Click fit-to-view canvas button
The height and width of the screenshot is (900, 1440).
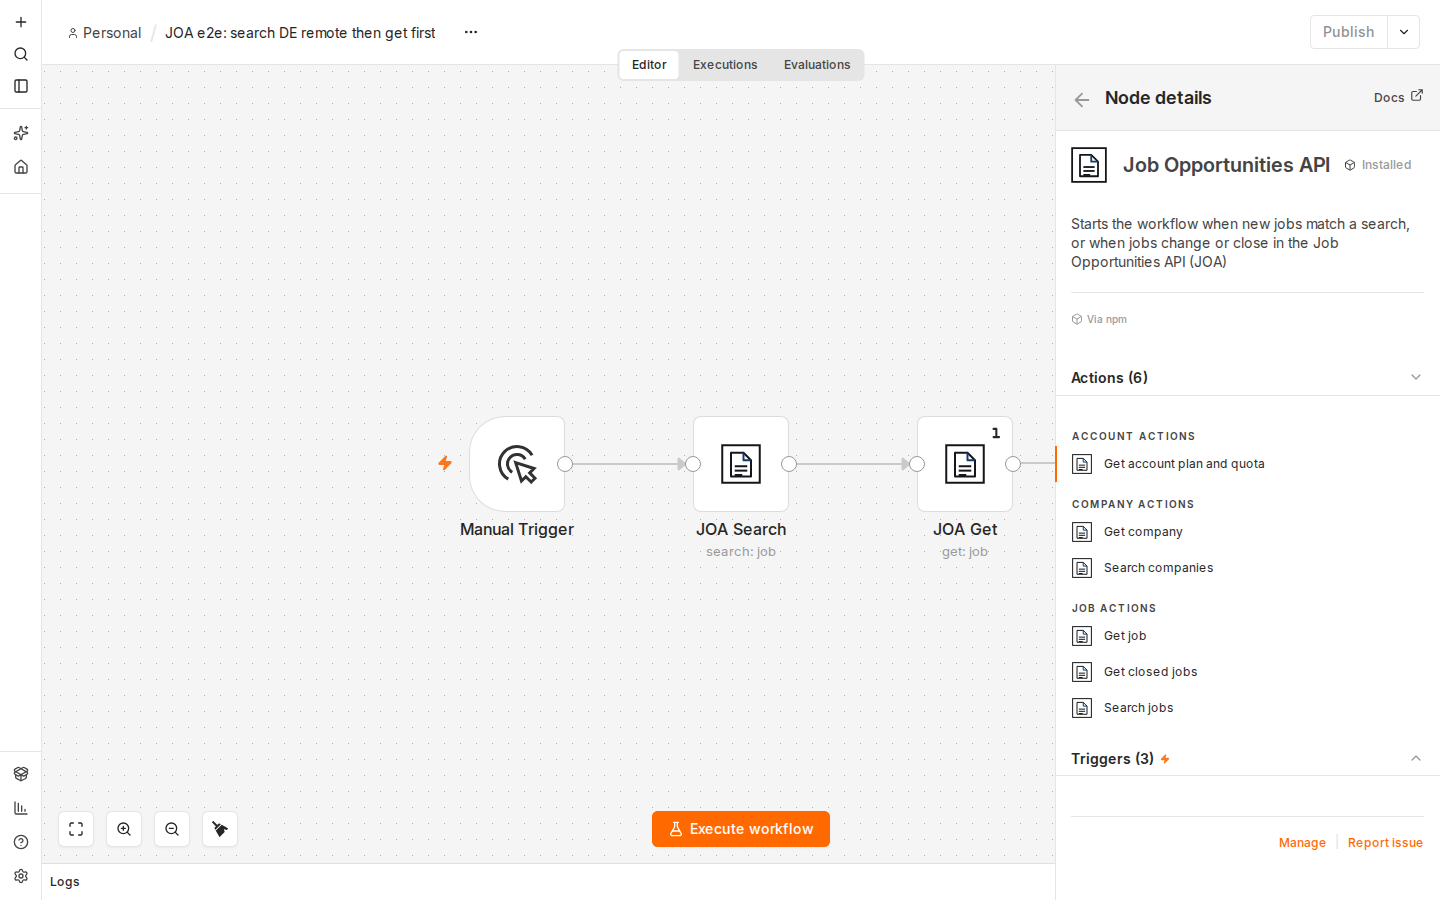pyautogui.click(x=76, y=829)
